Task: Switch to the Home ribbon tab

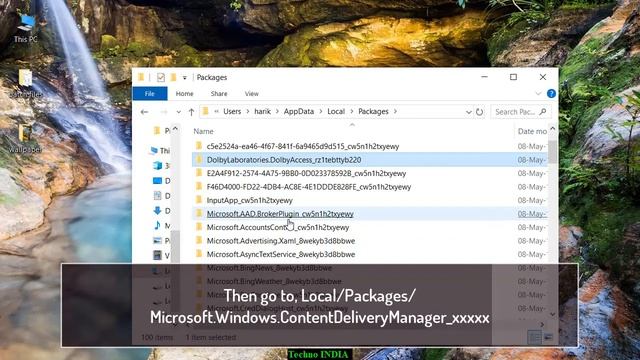Action: point(184,93)
